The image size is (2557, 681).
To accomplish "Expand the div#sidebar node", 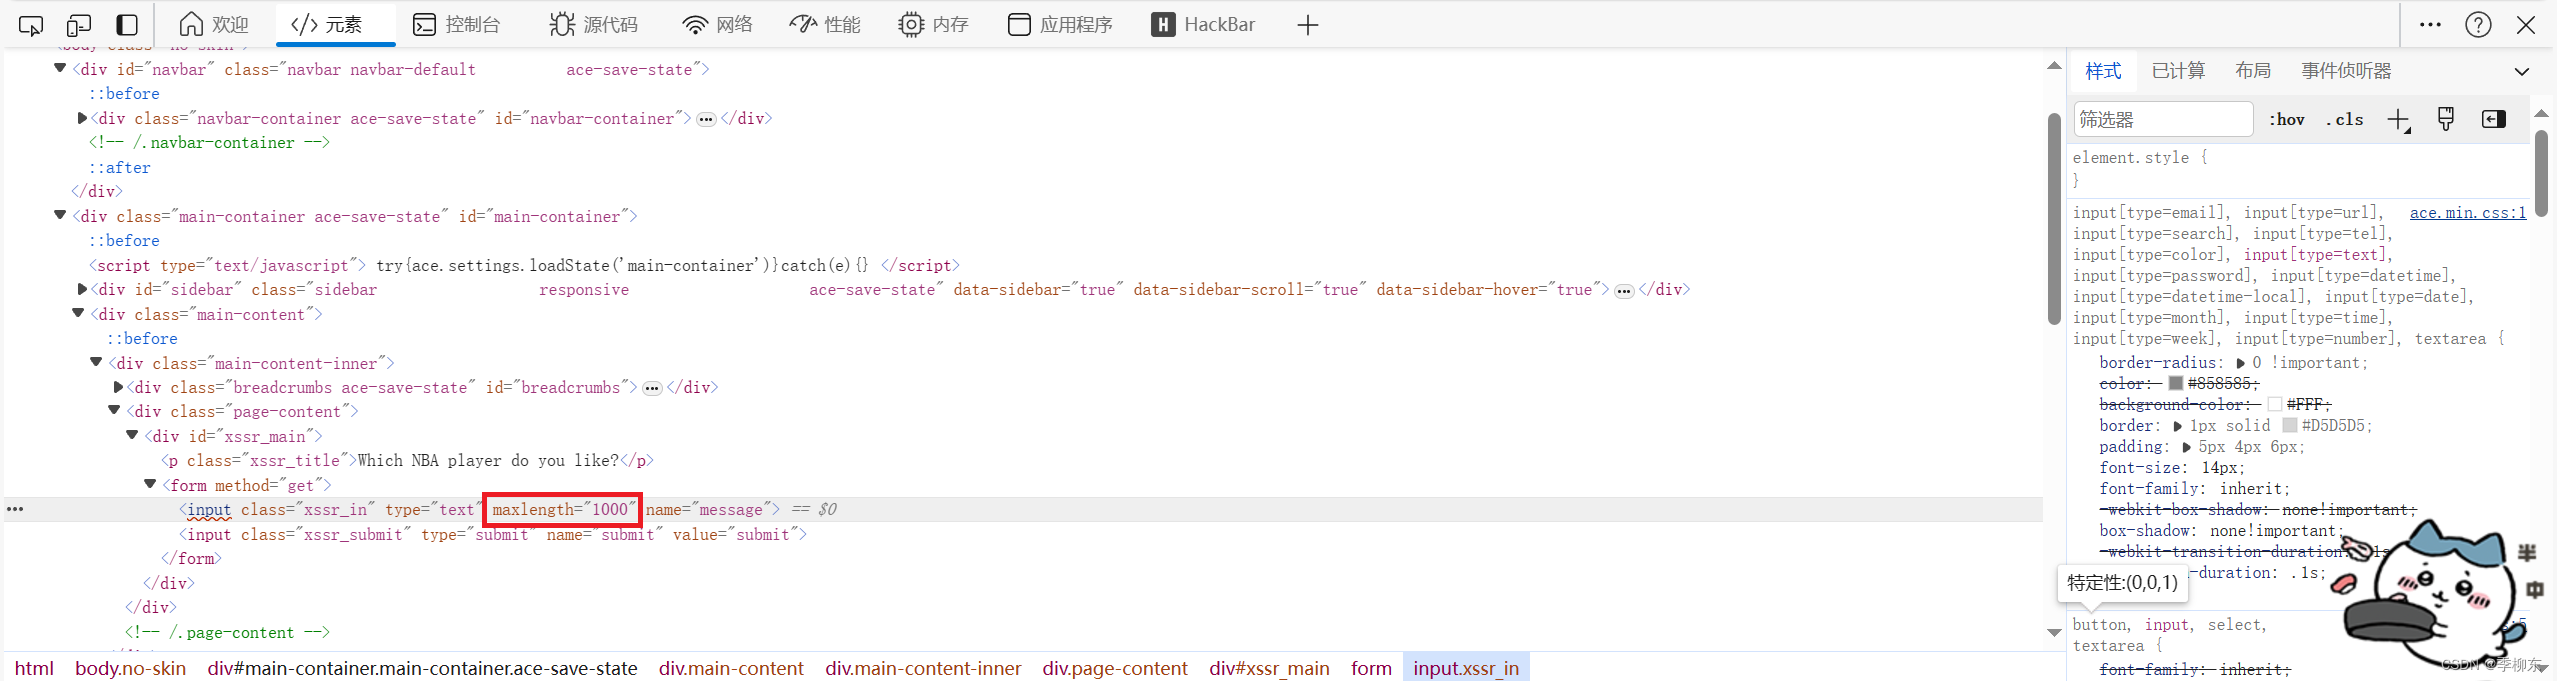I will (82, 289).
